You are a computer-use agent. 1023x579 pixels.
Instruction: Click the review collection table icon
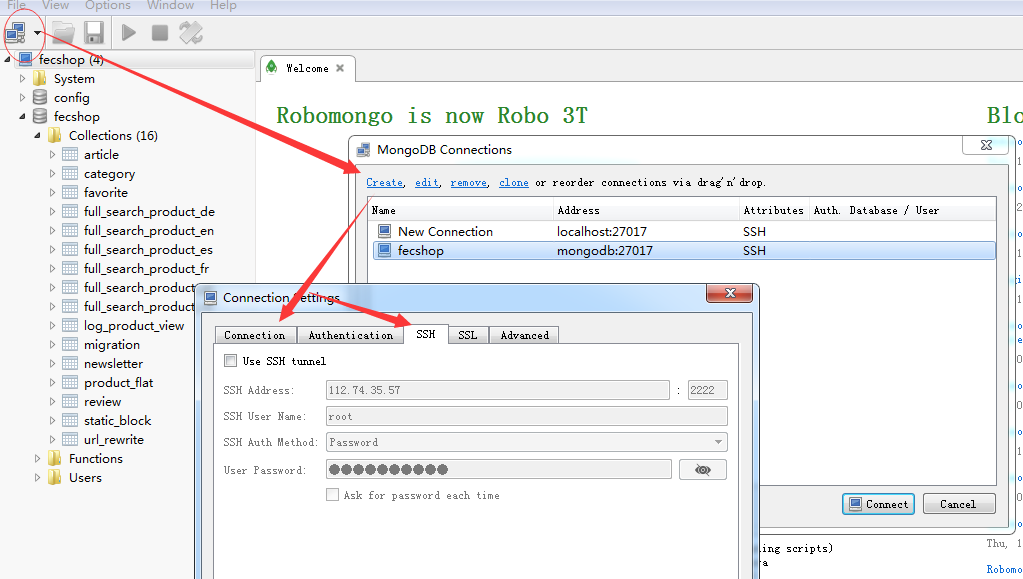coord(70,401)
